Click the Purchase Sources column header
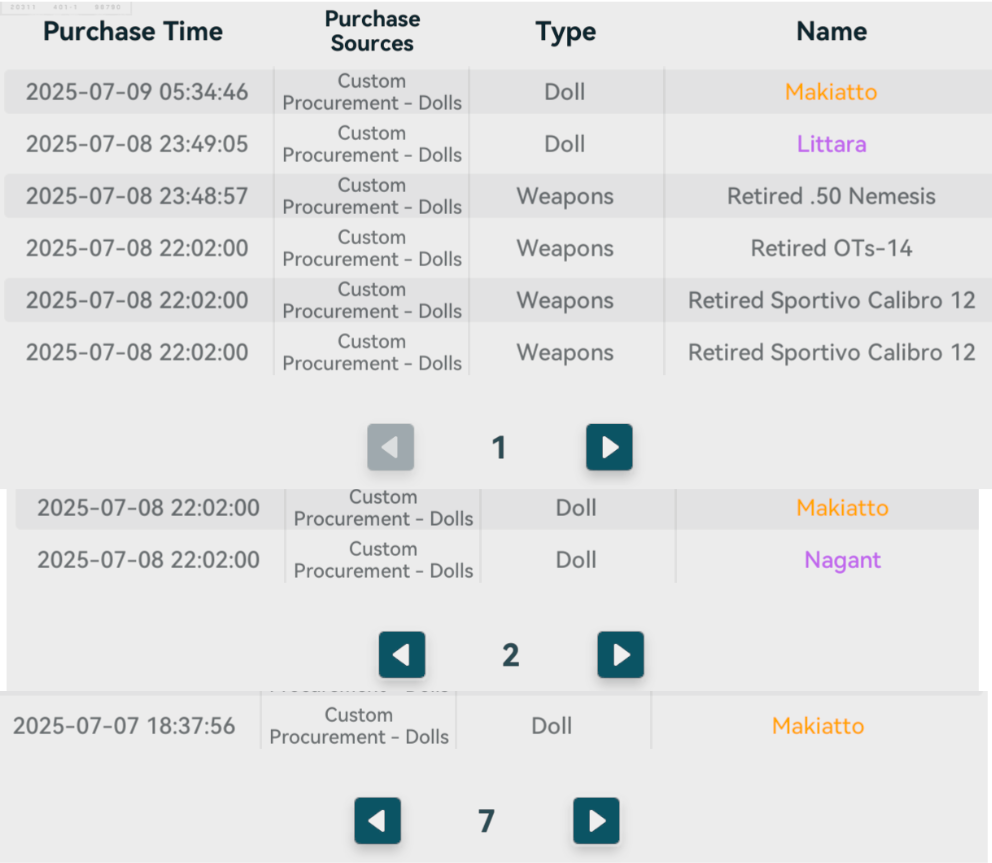Image resolution: width=992 pixels, height=863 pixels. coord(372,32)
